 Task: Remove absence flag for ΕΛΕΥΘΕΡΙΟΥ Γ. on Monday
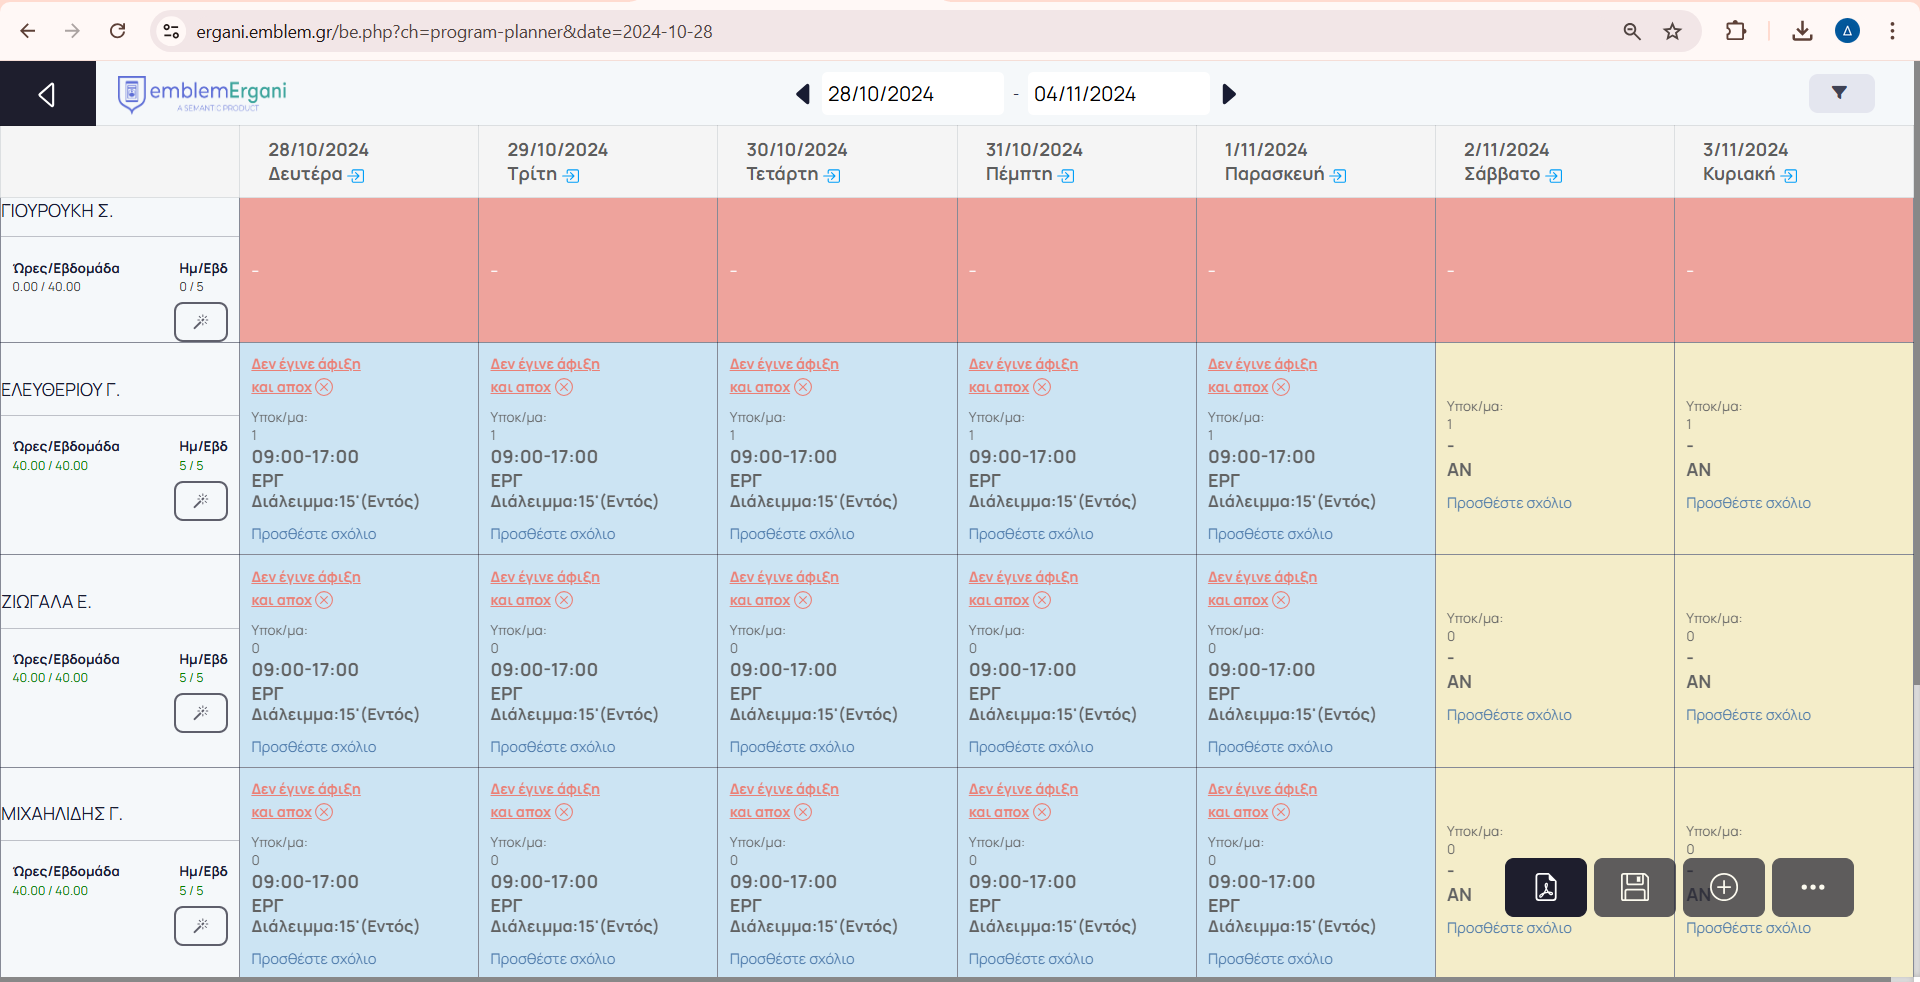(x=324, y=388)
